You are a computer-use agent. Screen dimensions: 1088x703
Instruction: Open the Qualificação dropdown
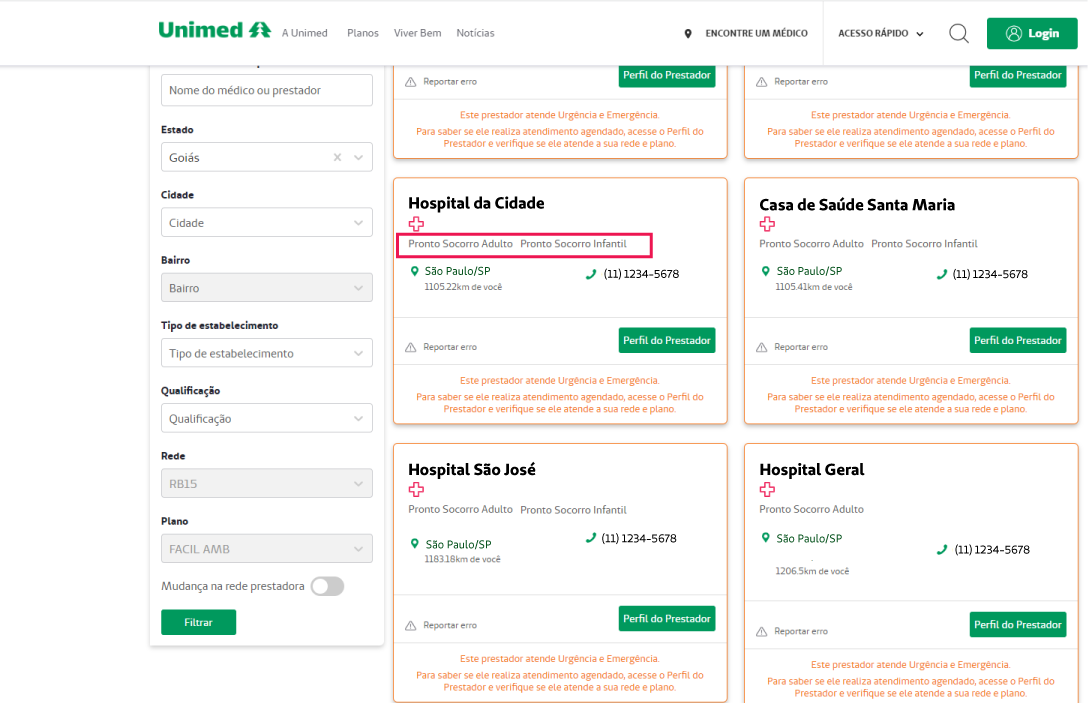click(266, 418)
